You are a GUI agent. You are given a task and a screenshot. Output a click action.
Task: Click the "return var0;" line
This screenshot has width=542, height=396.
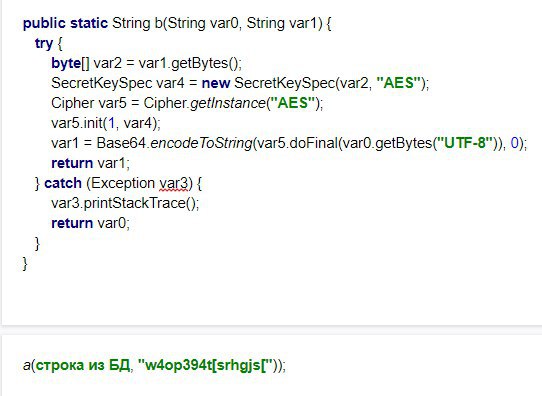point(91,223)
